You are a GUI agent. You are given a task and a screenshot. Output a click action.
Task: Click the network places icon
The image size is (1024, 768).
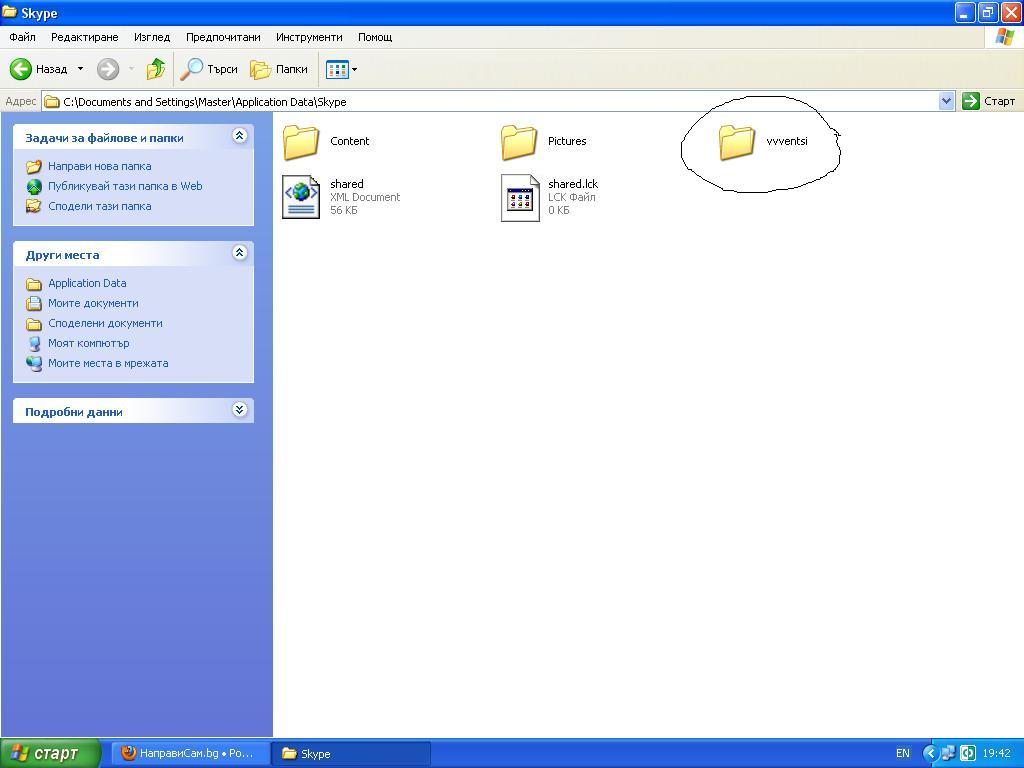click(x=34, y=364)
